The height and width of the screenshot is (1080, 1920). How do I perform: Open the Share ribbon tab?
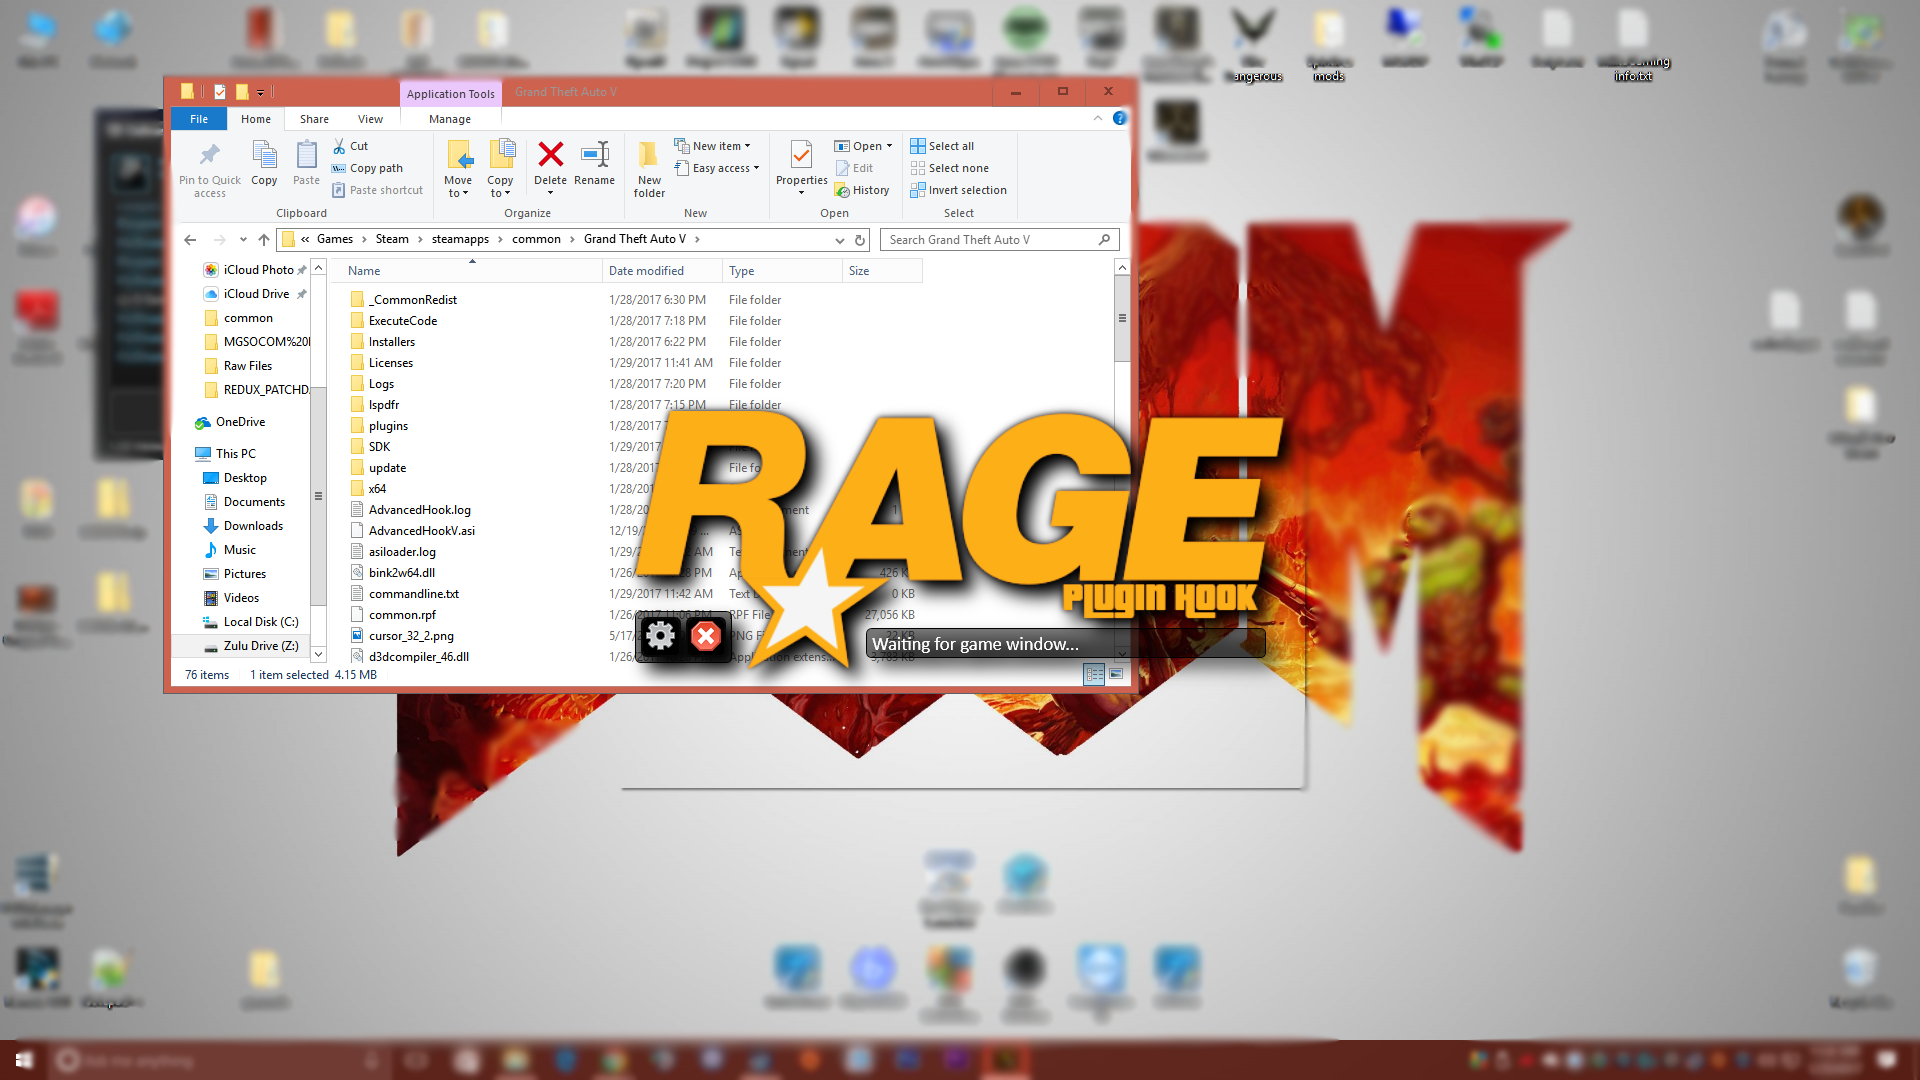(314, 119)
